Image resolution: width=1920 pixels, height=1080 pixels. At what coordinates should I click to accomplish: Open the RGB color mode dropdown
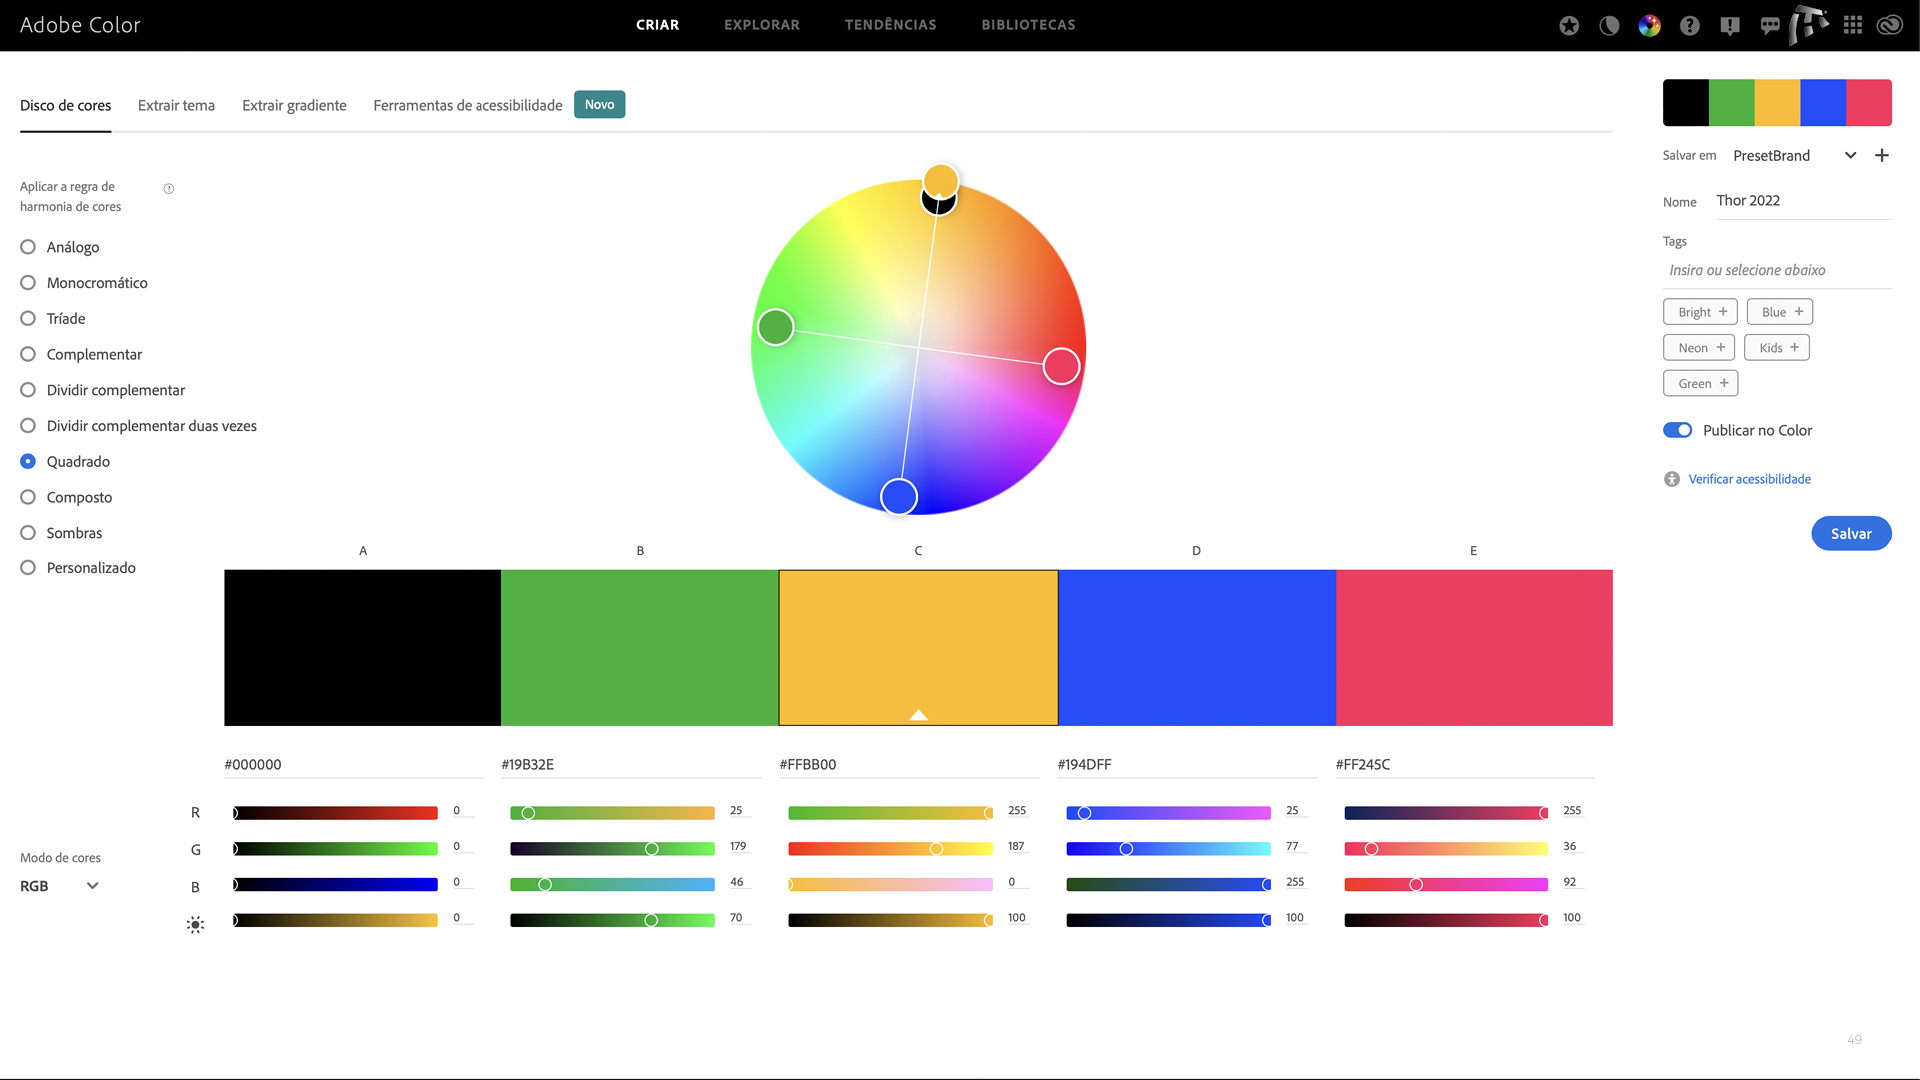click(x=60, y=886)
